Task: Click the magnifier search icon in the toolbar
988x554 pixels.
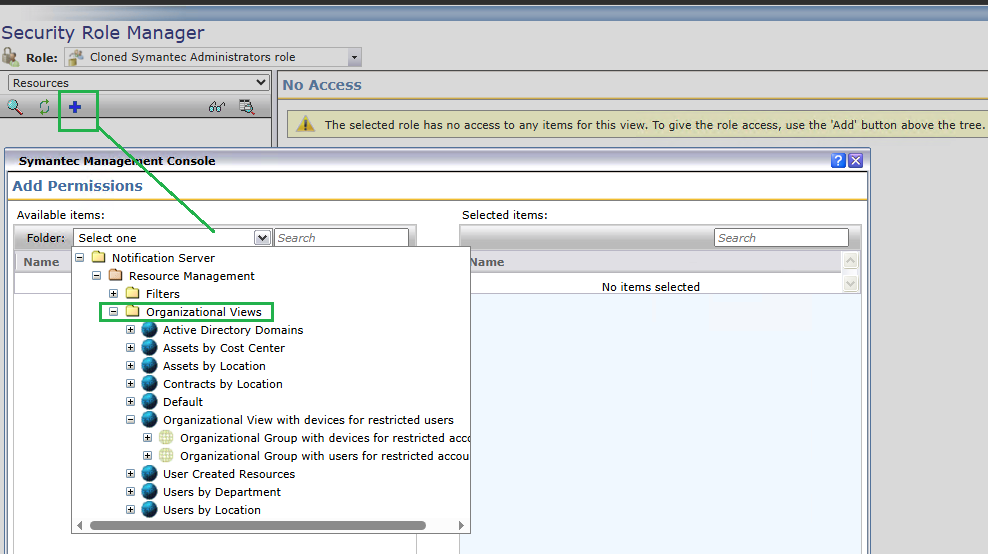Action: click(14, 107)
